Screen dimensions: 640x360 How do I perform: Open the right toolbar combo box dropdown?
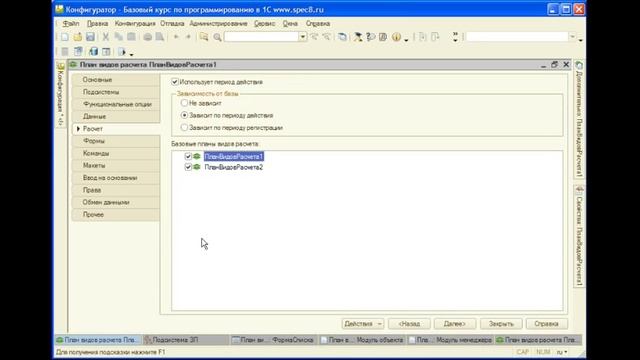tap(572, 37)
